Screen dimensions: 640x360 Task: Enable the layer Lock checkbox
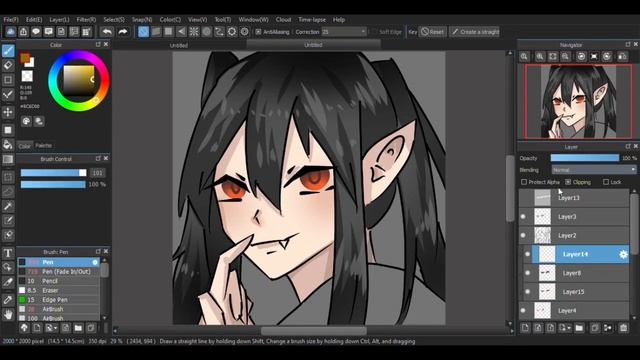(x=606, y=182)
